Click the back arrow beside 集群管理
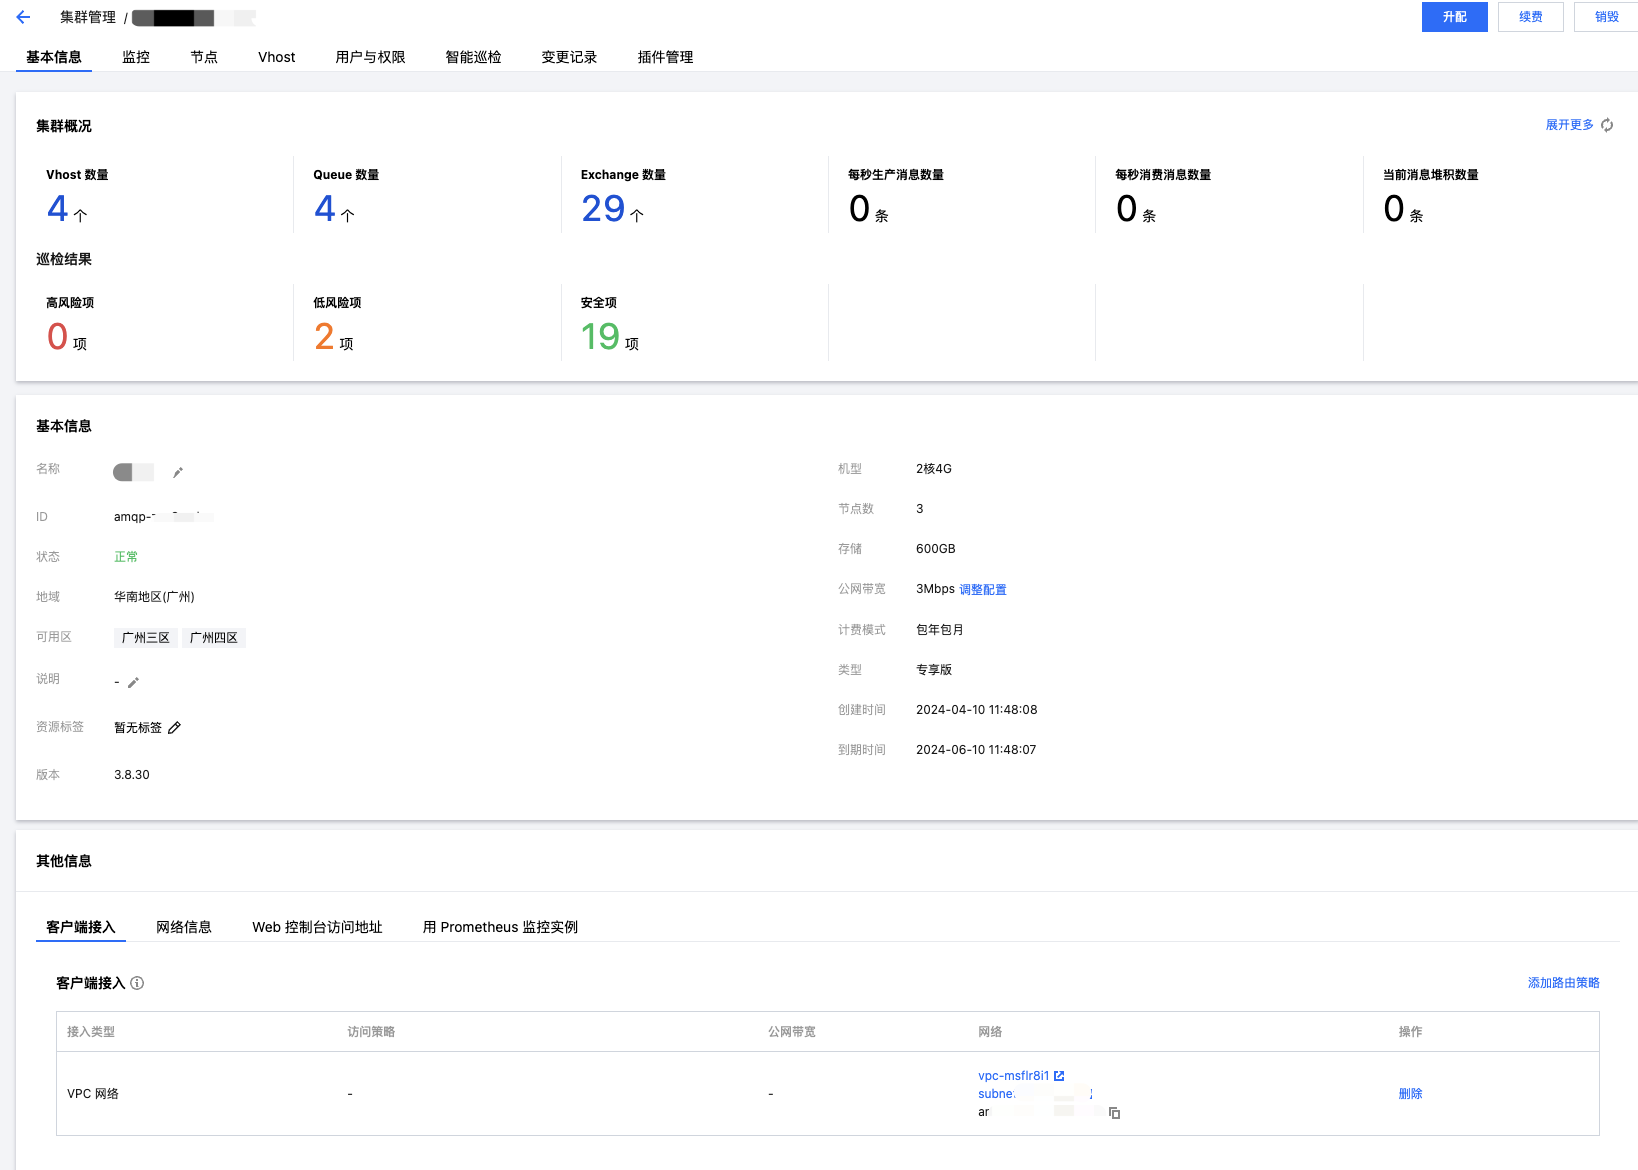The width and height of the screenshot is (1638, 1170). coord(23,17)
